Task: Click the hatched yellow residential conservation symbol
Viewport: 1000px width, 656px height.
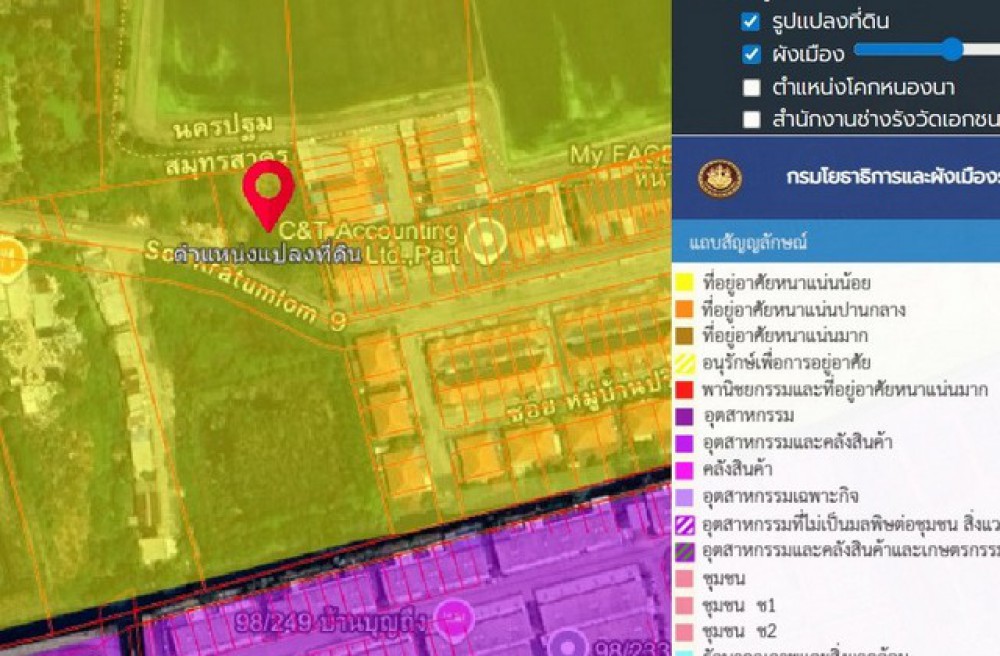Action: [684, 363]
